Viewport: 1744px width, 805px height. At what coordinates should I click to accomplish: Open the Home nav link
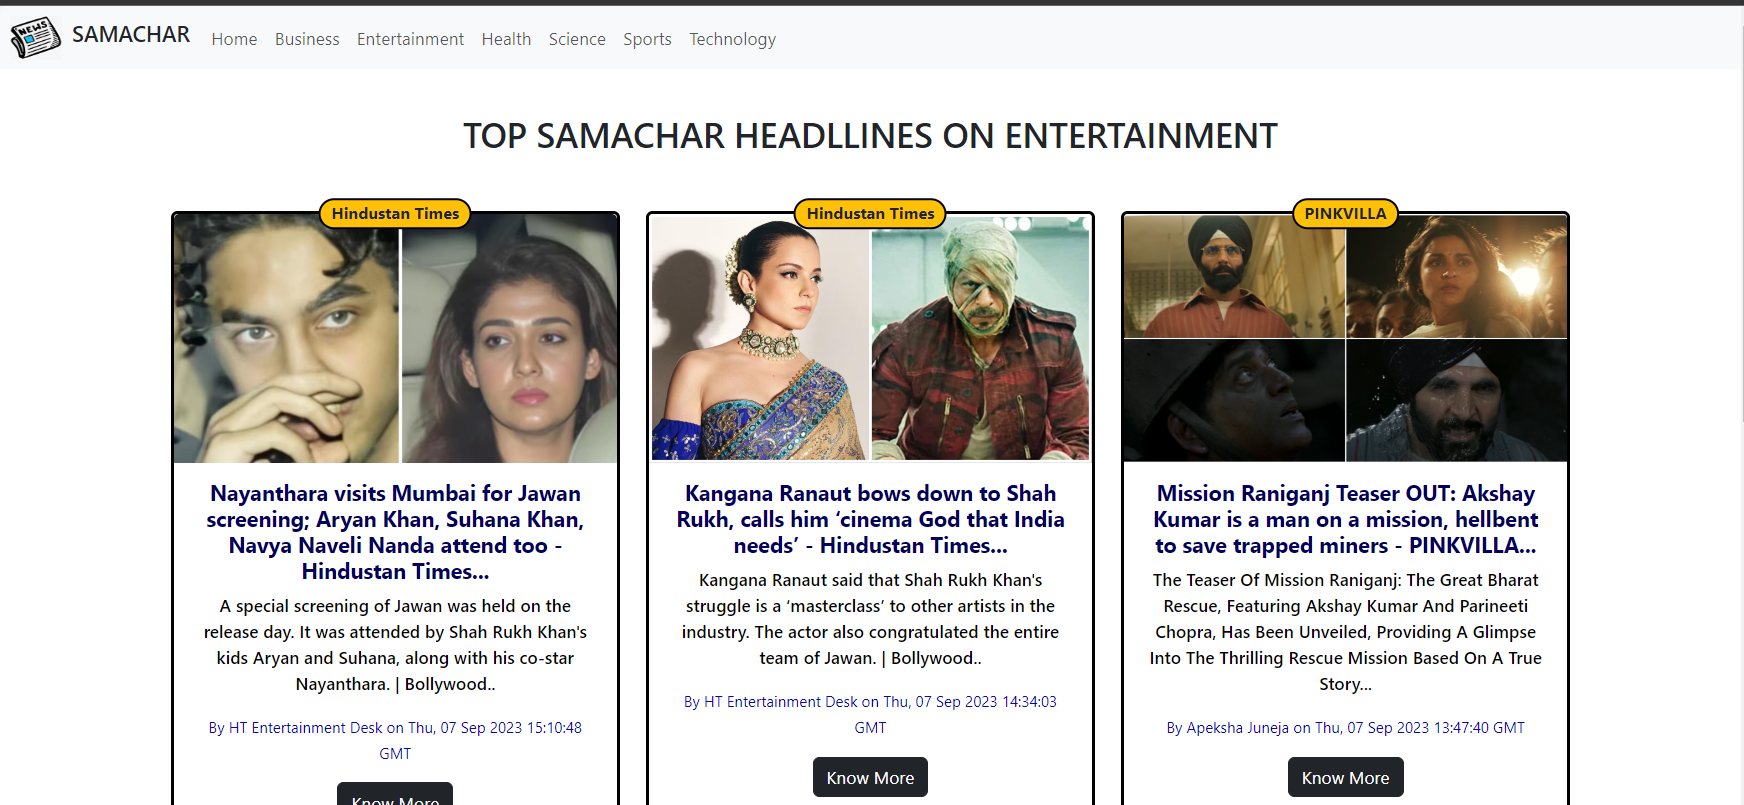[x=234, y=39]
